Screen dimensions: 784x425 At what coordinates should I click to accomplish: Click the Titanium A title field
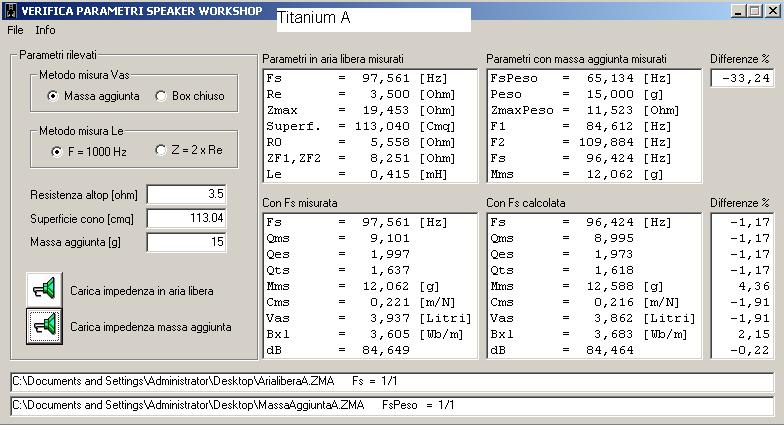(x=374, y=19)
